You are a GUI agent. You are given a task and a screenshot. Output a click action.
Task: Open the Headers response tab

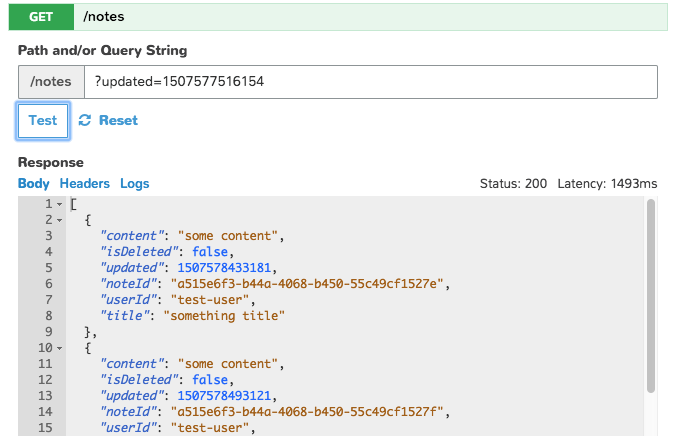84,184
